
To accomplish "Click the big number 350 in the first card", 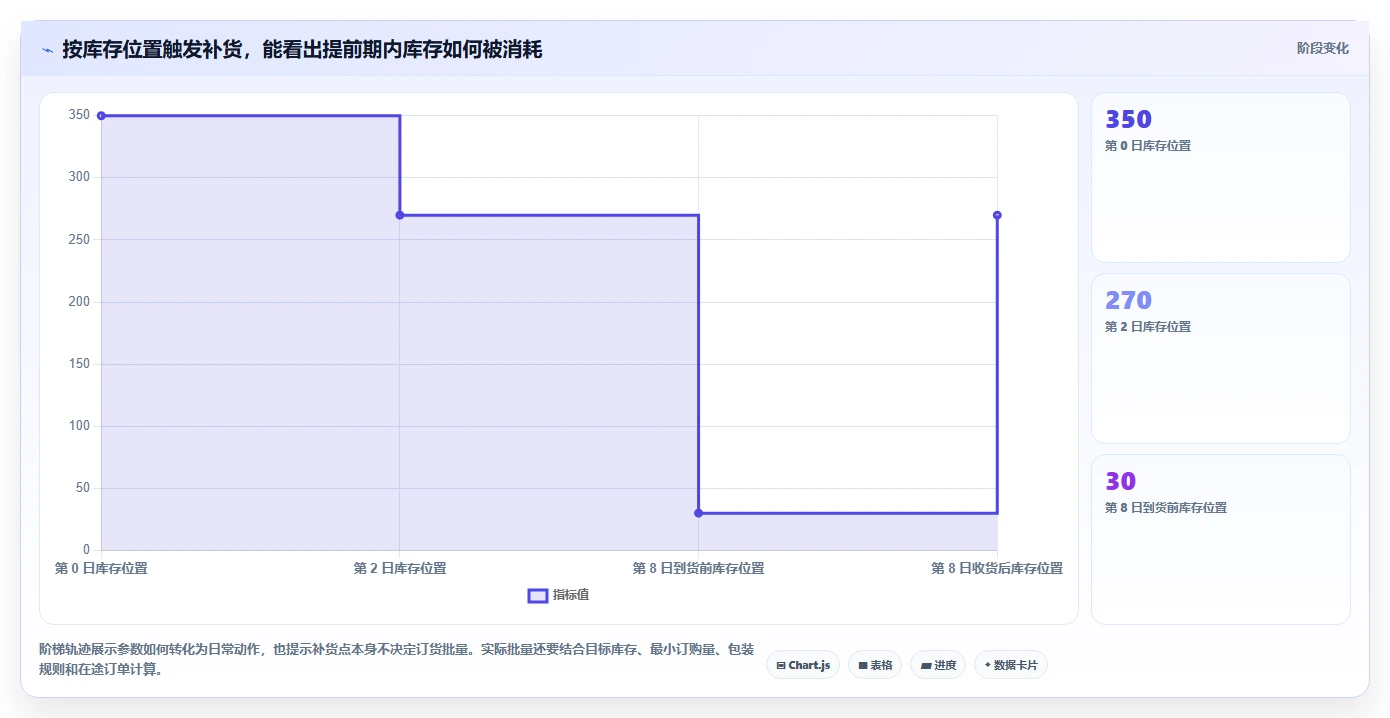I will pyautogui.click(x=1128, y=119).
